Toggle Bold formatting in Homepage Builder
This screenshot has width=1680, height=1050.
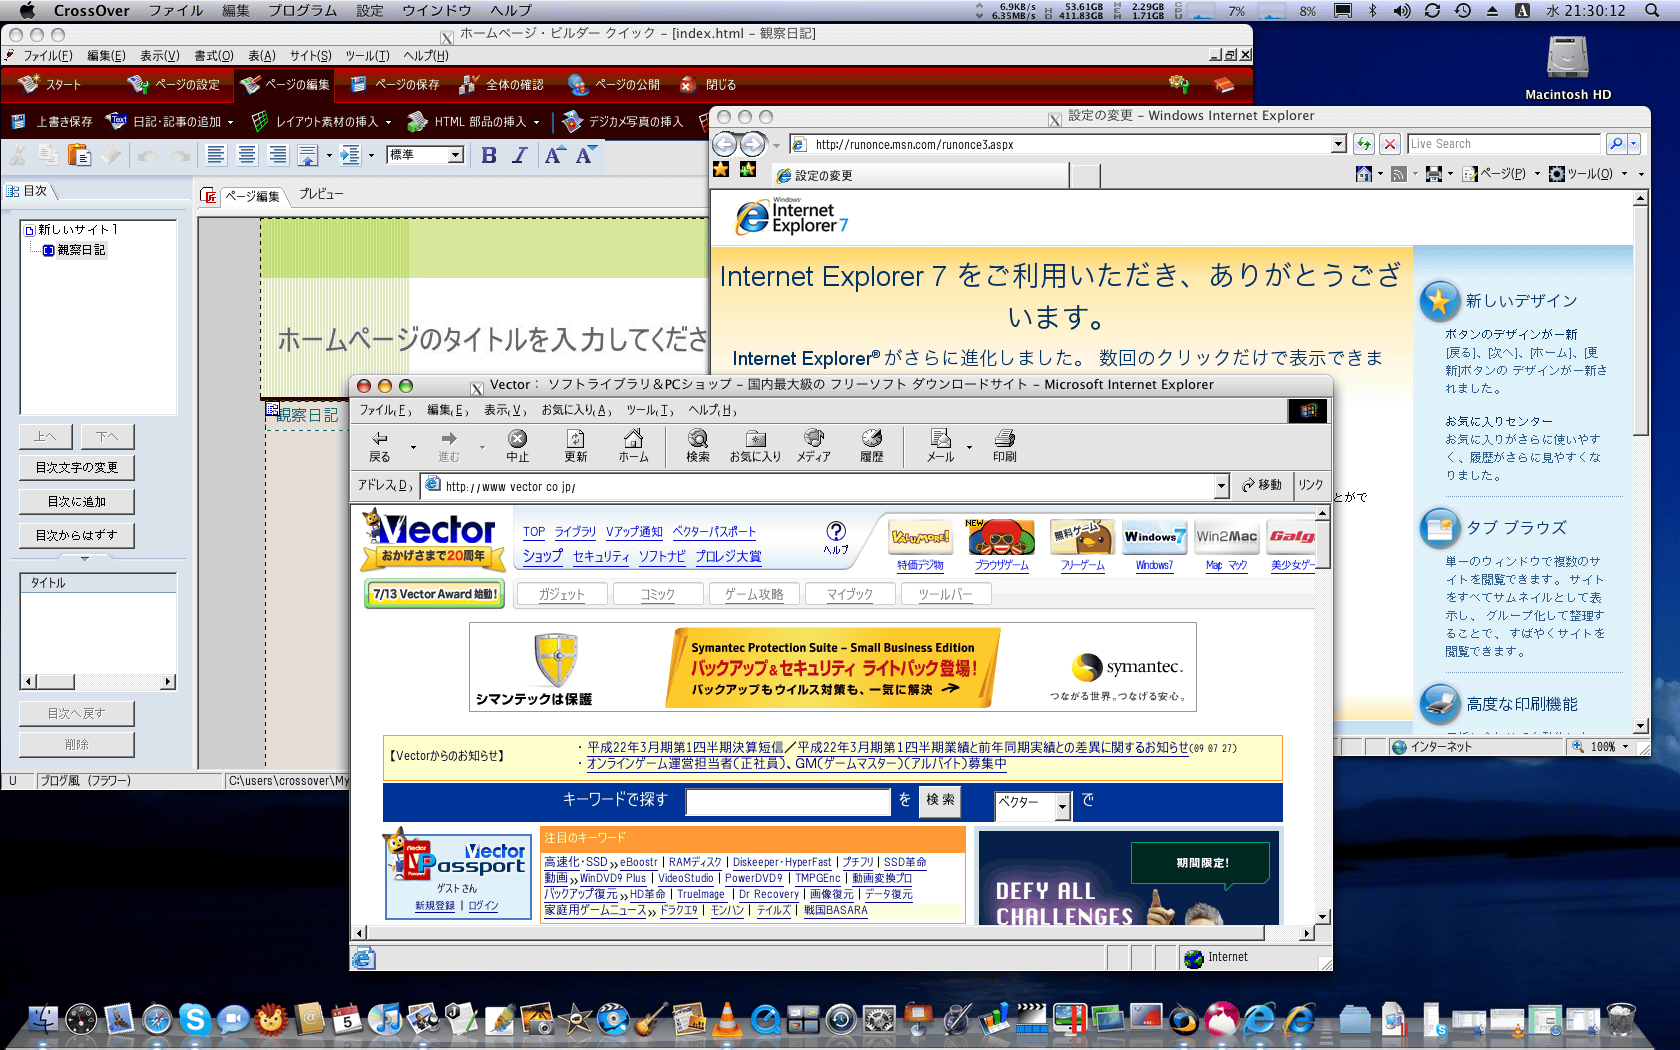(489, 155)
